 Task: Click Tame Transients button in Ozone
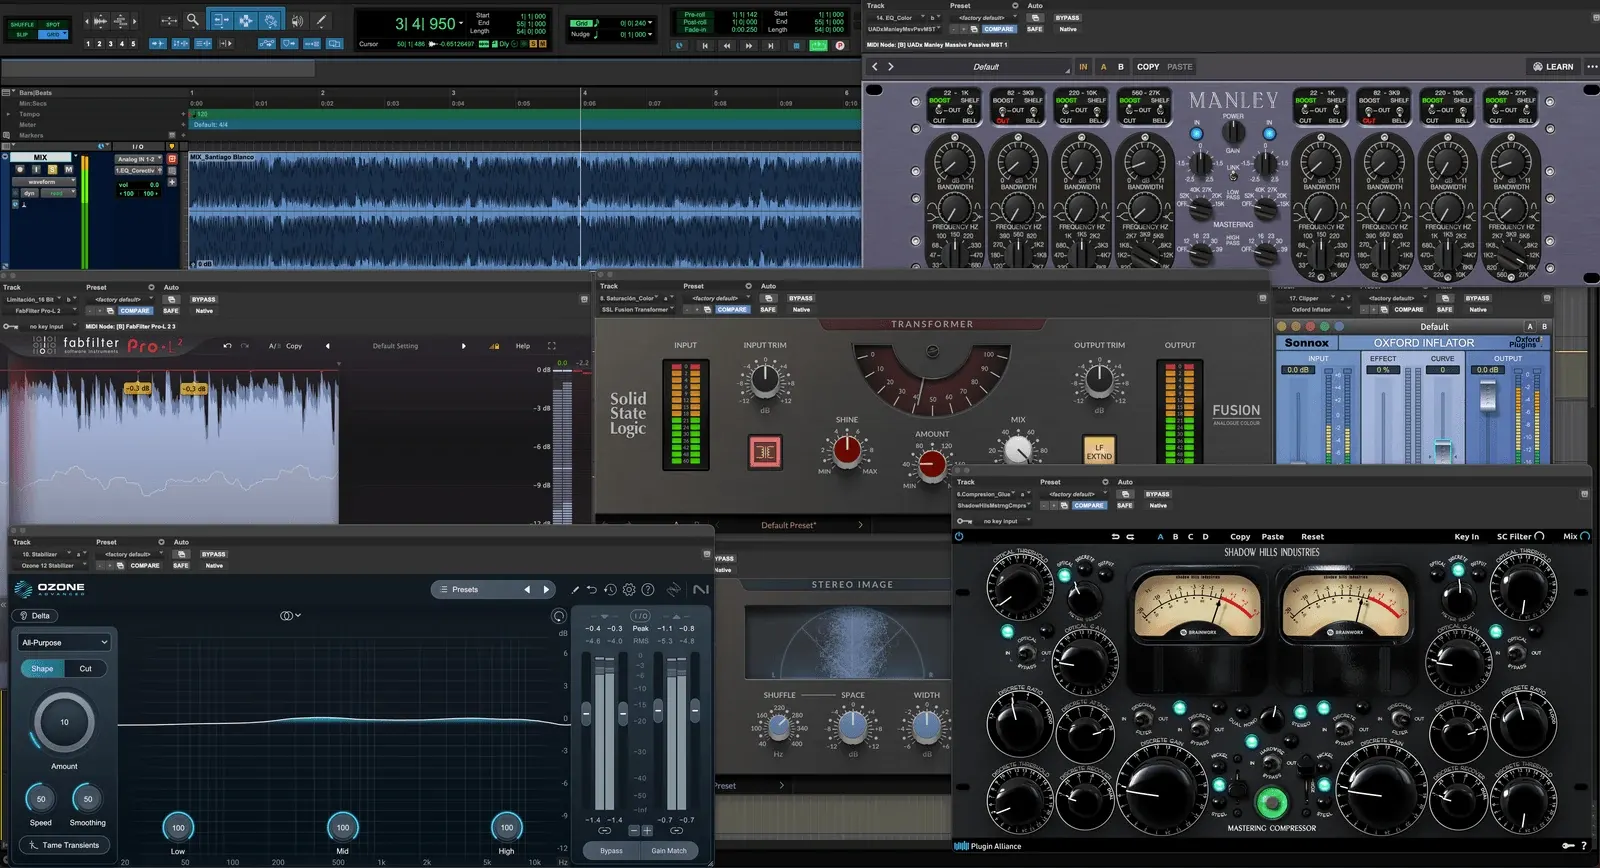(x=64, y=845)
